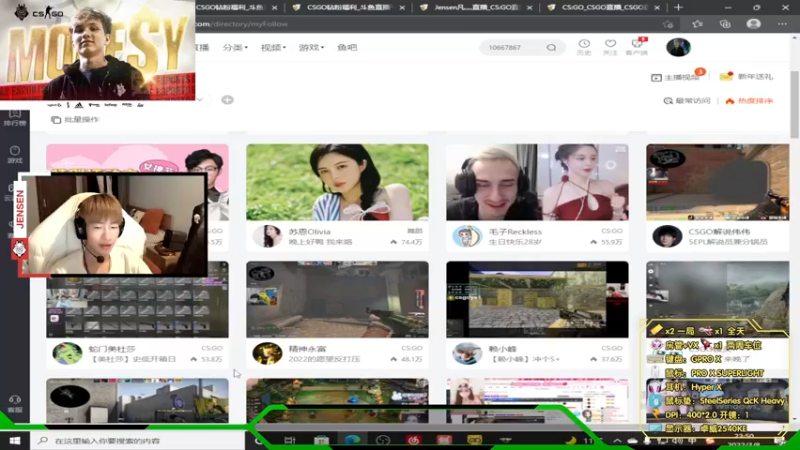Expand the 视频 video dropdown

[273, 47]
